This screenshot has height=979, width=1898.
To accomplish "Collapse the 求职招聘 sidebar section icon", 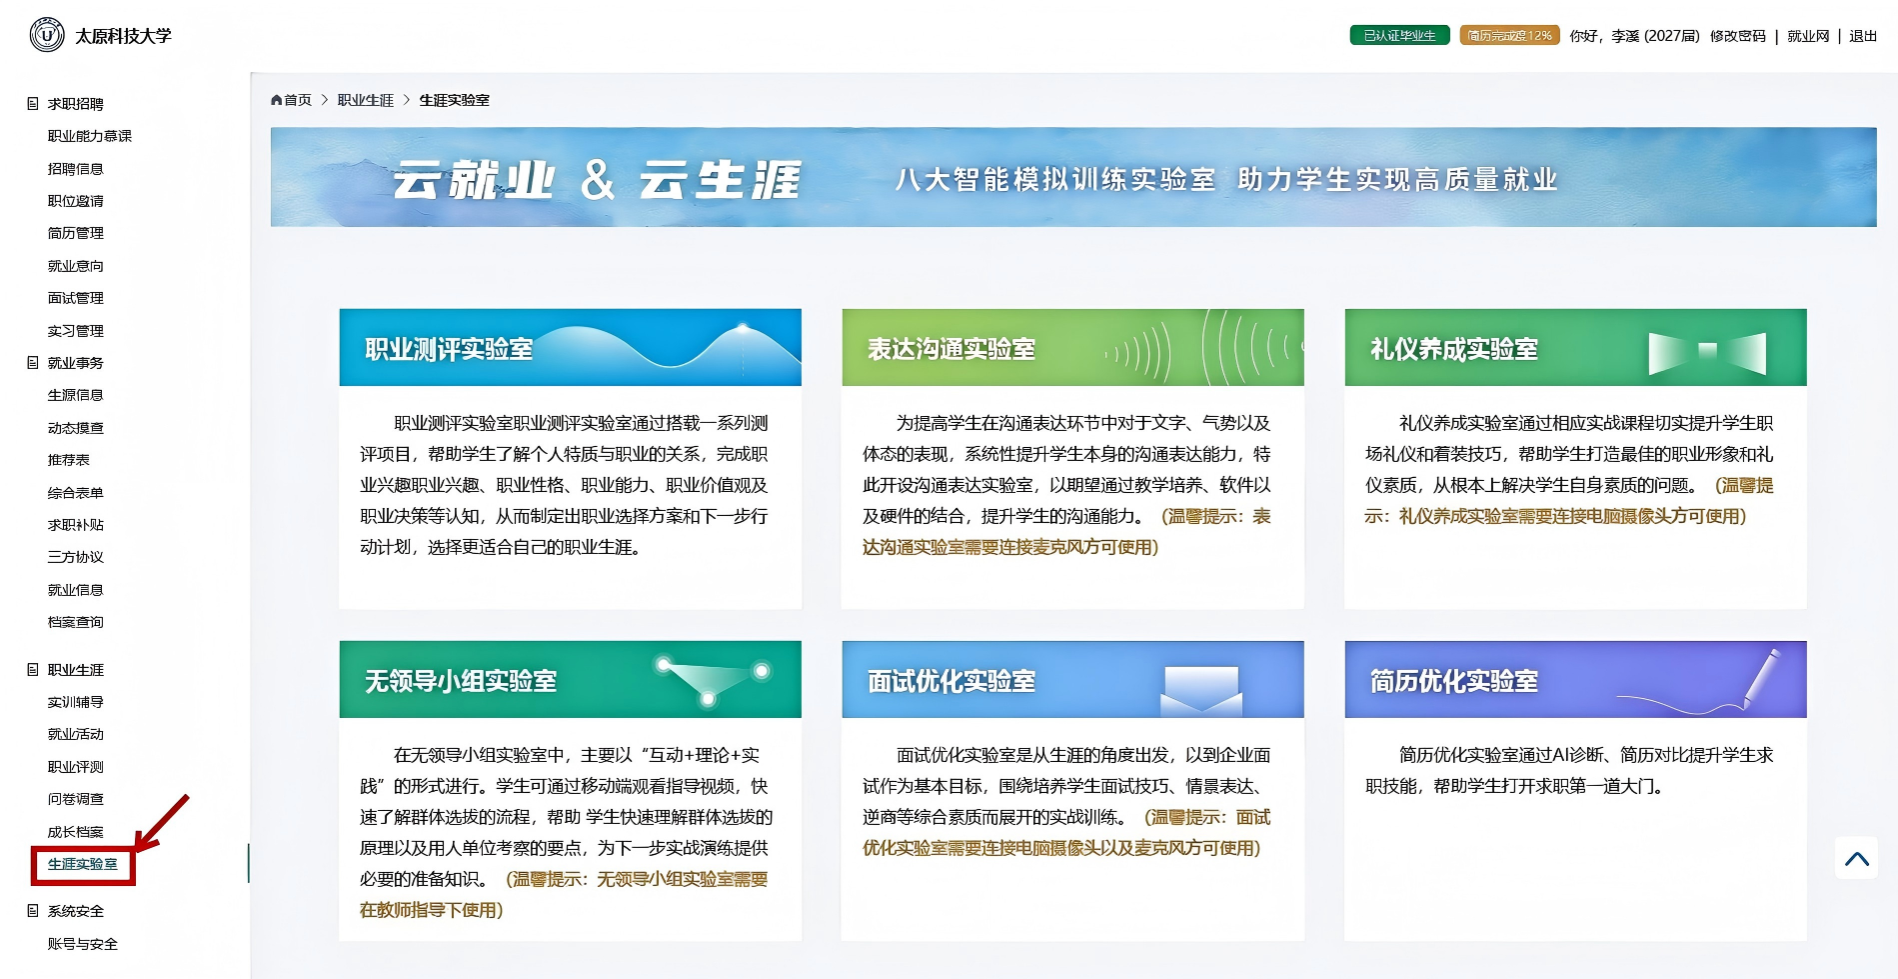I will pos(33,104).
